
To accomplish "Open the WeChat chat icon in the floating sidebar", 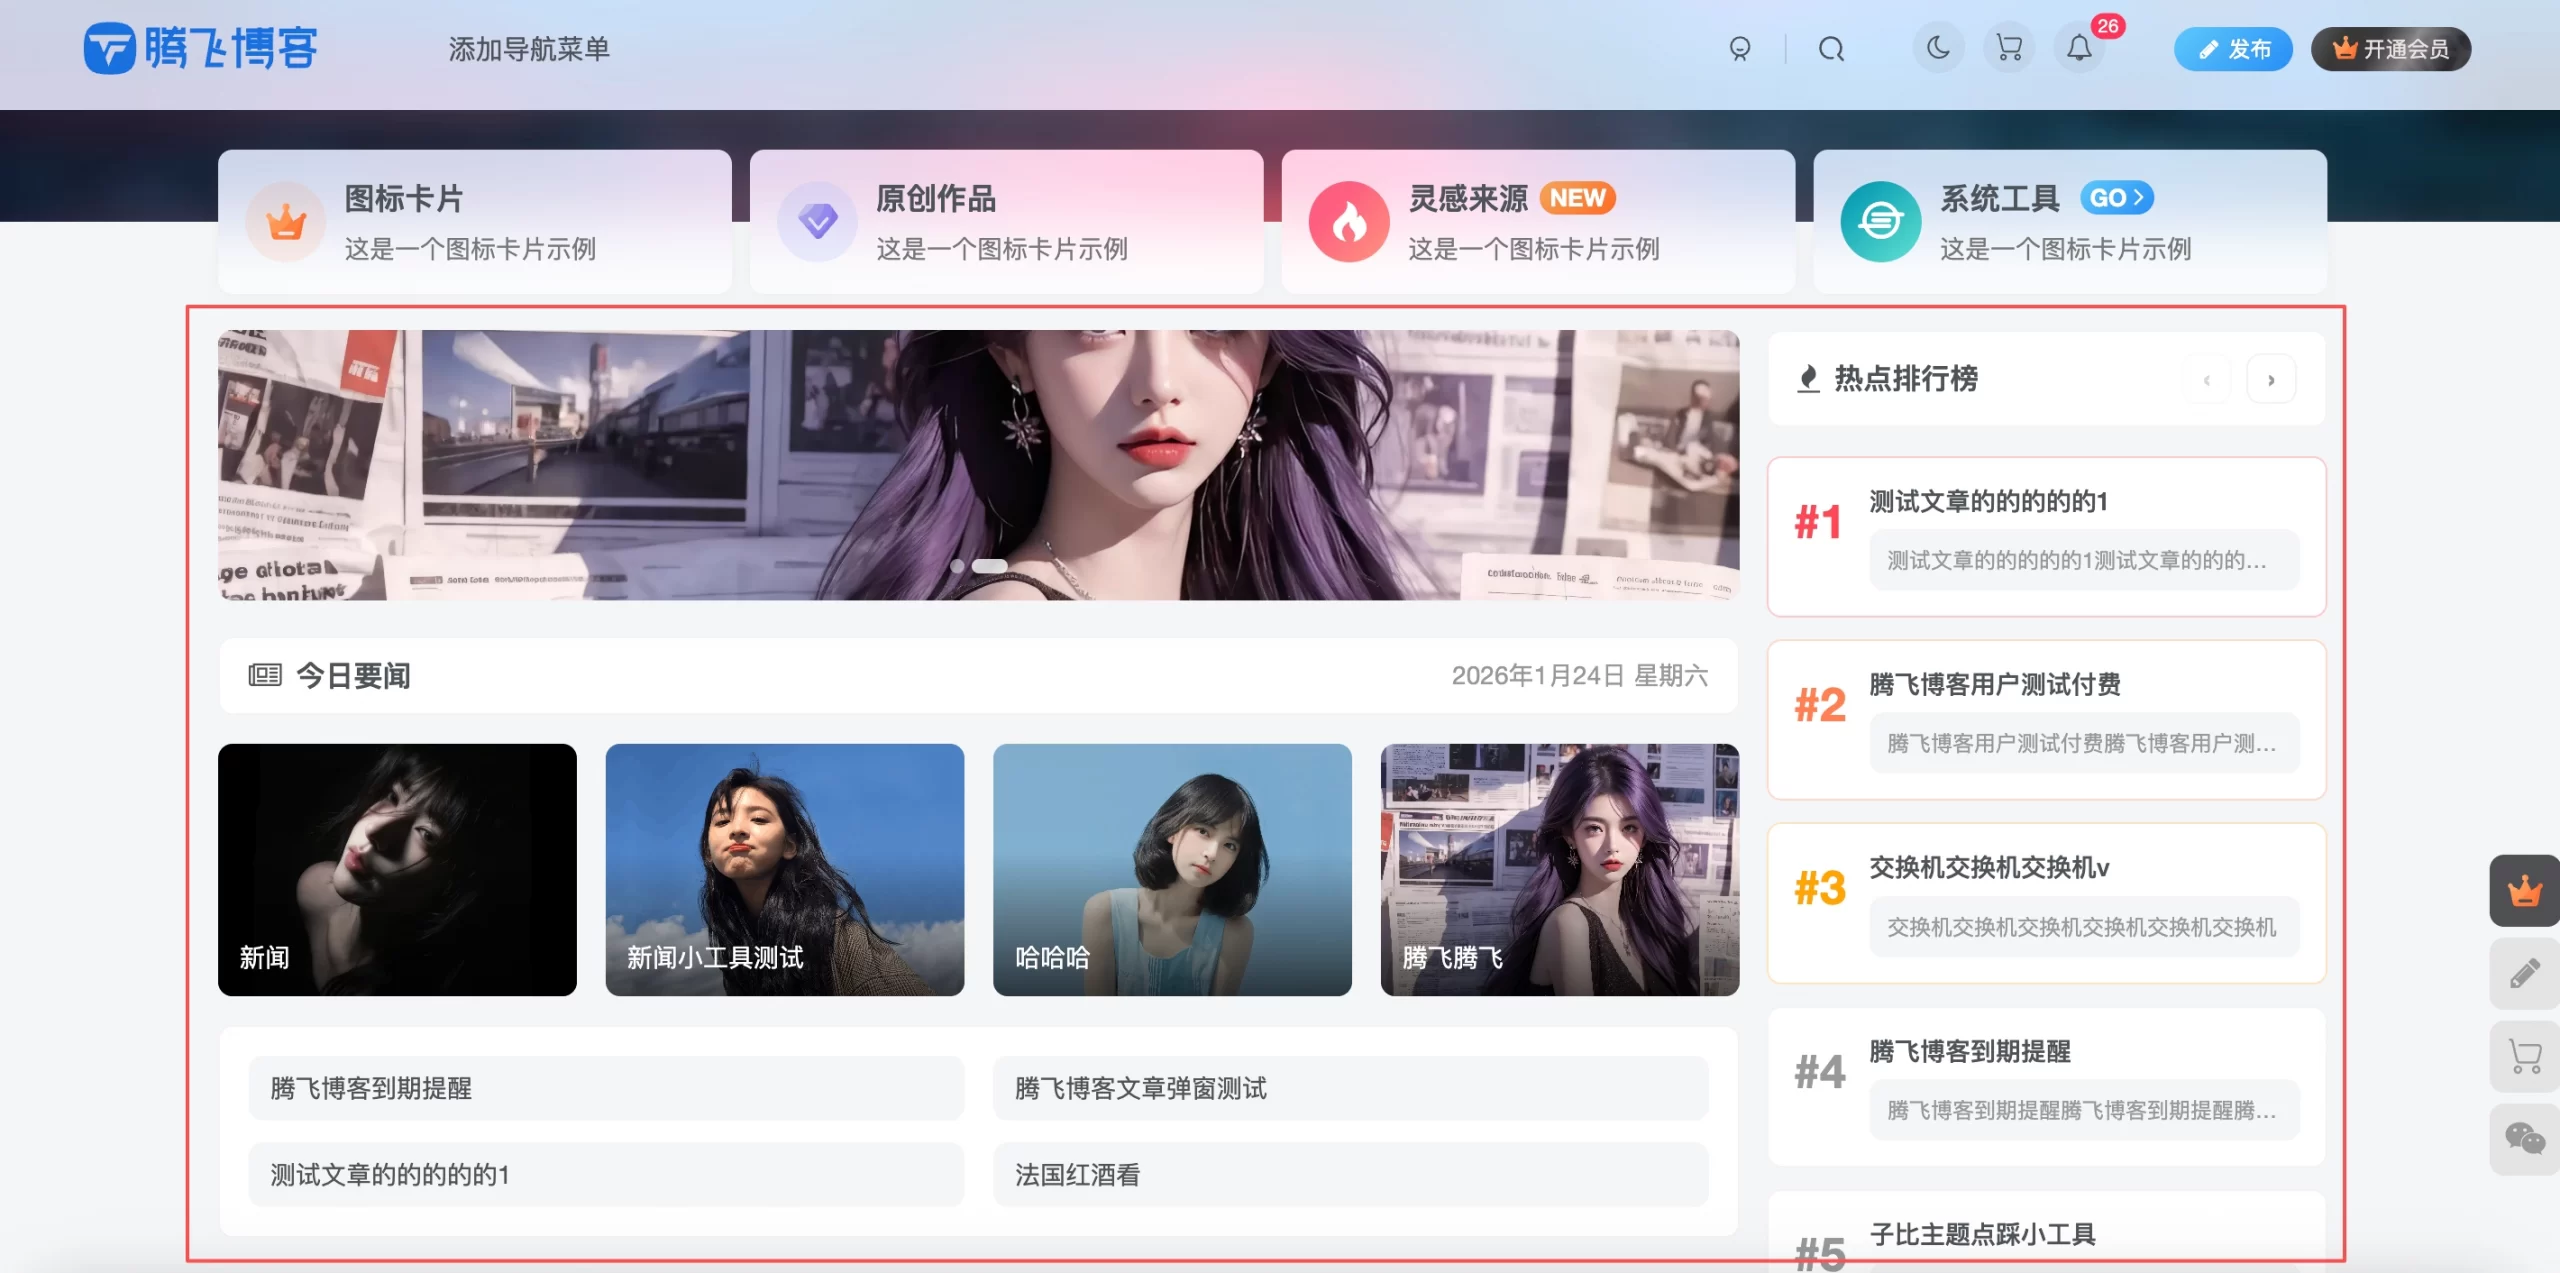I will [x=2525, y=1138].
